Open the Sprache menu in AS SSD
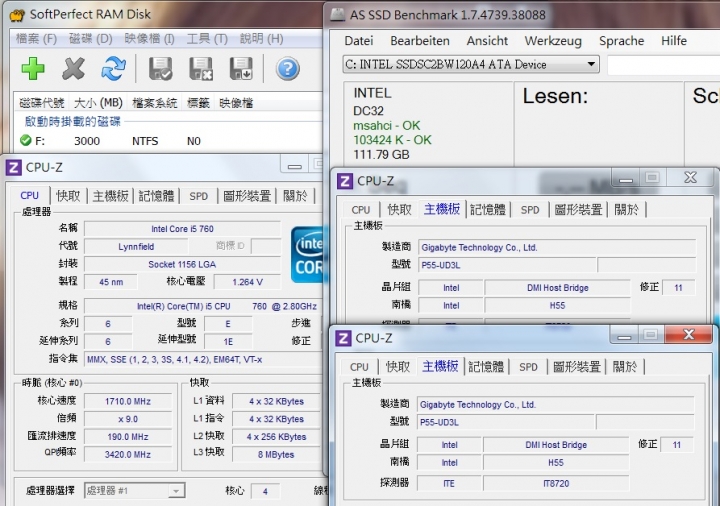Viewport: 720px width, 506px height. tap(621, 41)
